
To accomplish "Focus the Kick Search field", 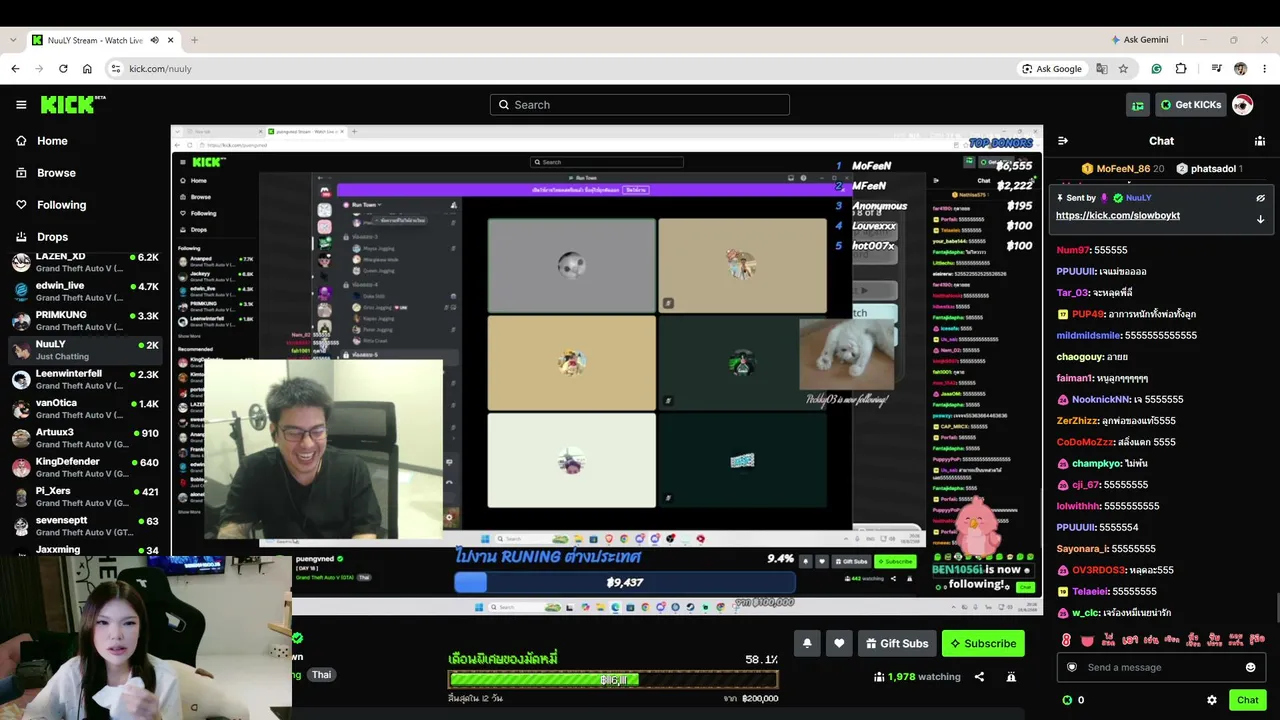I will coord(640,105).
